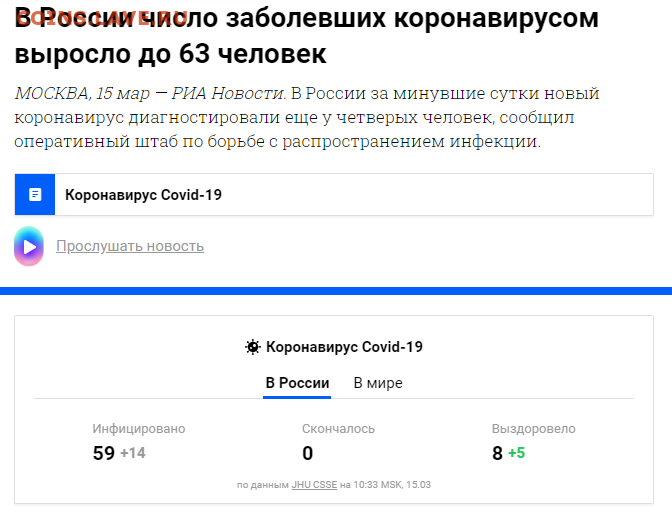The height and width of the screenshot is (514, 672).
Task: Open the Коронавирус Covid-19 topic banner
Action: (334, 194)
